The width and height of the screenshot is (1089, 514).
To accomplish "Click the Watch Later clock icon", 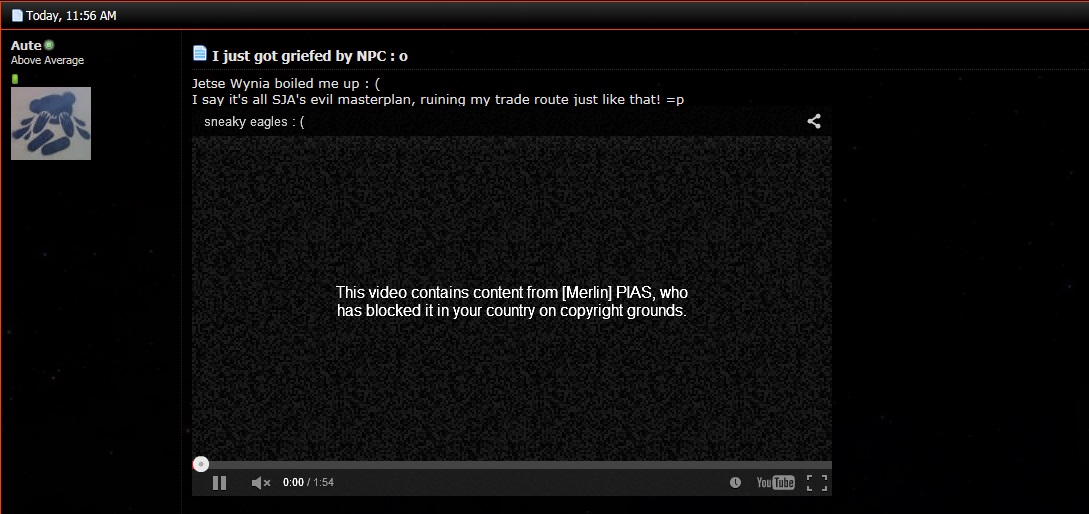I will pyautogui.click(x=735, y=482).
